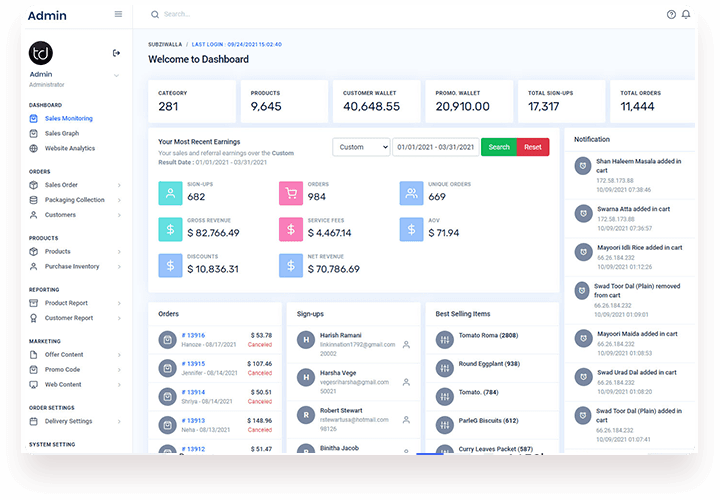720x500 pixels.
Task: Click the Web Content monitor icon
Action: tap(34, 385)
